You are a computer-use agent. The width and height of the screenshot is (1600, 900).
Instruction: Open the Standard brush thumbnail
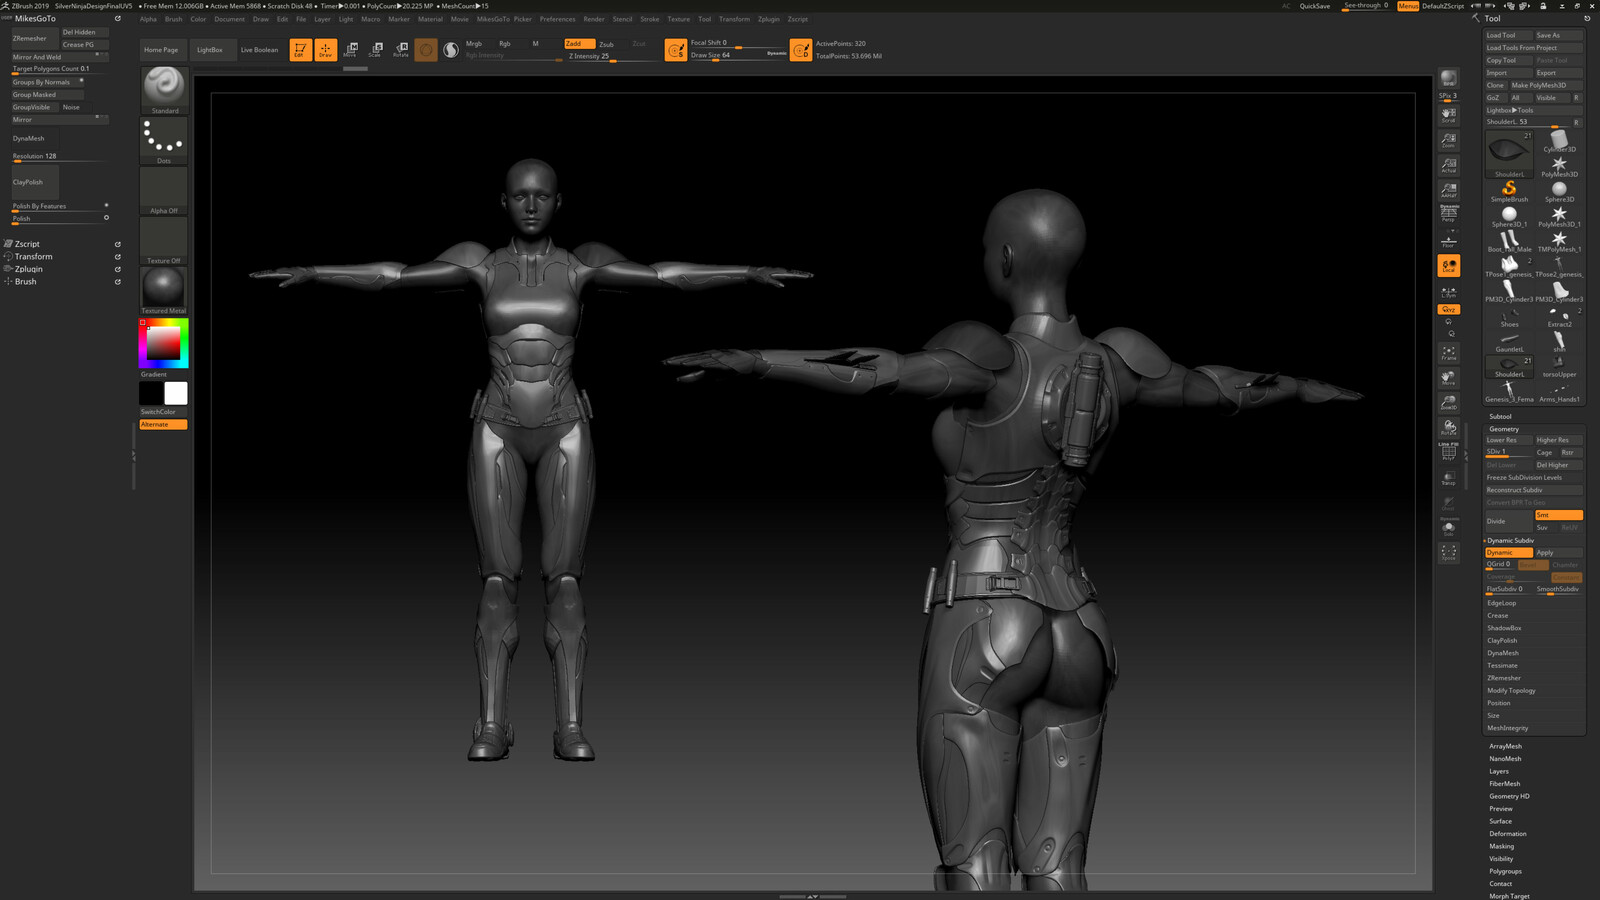[x=164, y=90]
